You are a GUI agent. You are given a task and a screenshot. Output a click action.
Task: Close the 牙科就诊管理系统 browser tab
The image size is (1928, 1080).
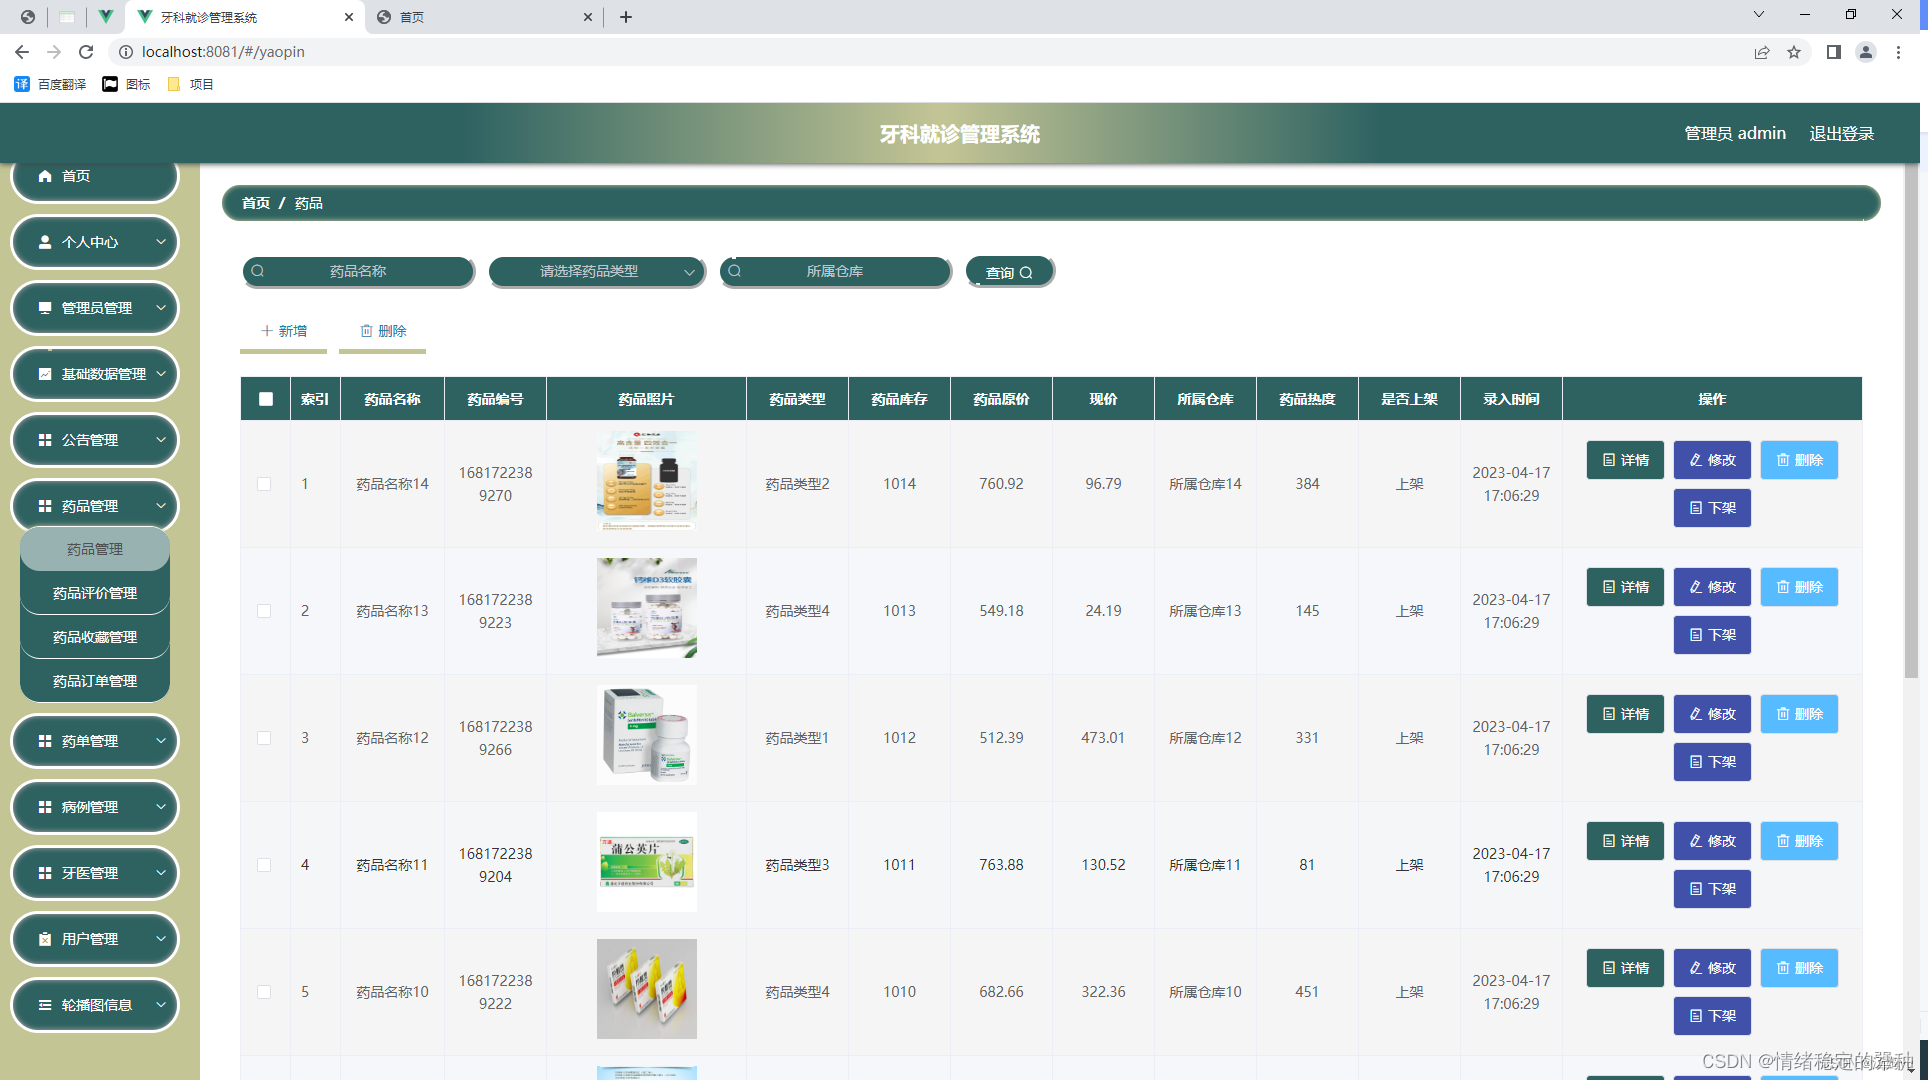tap(349, 17)
